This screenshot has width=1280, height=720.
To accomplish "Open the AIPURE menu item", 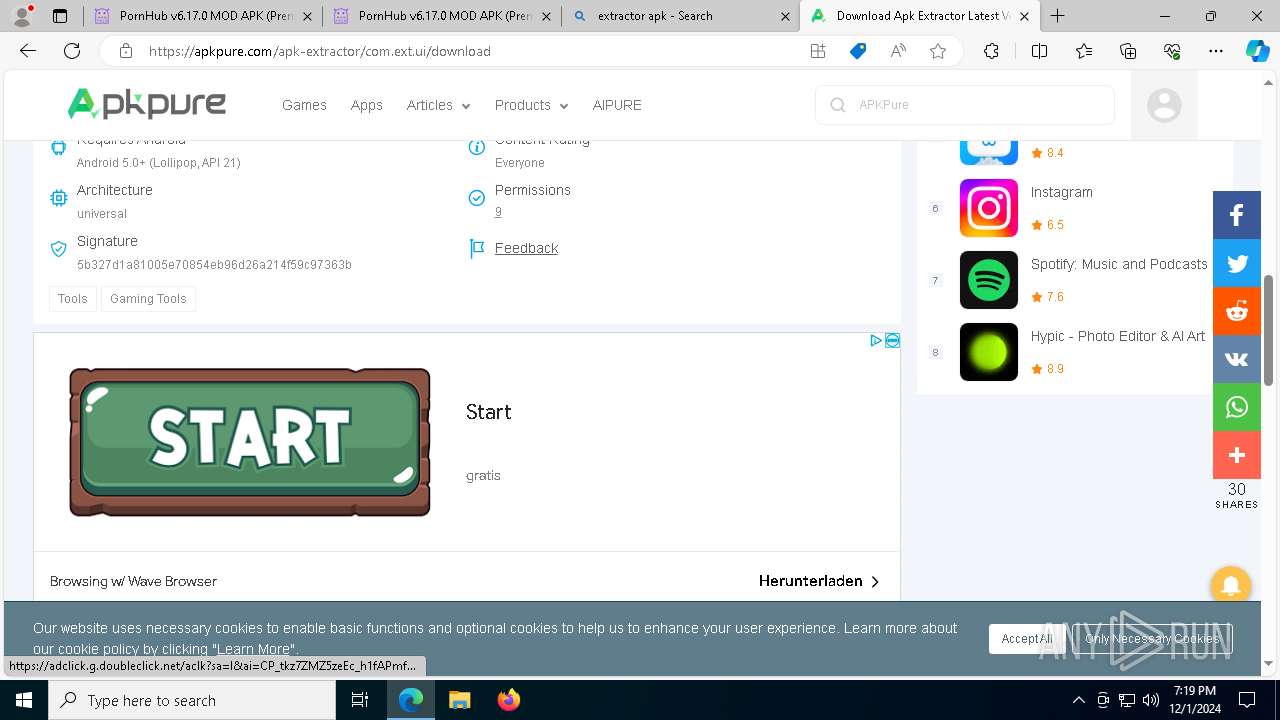I will click(617, 105).
